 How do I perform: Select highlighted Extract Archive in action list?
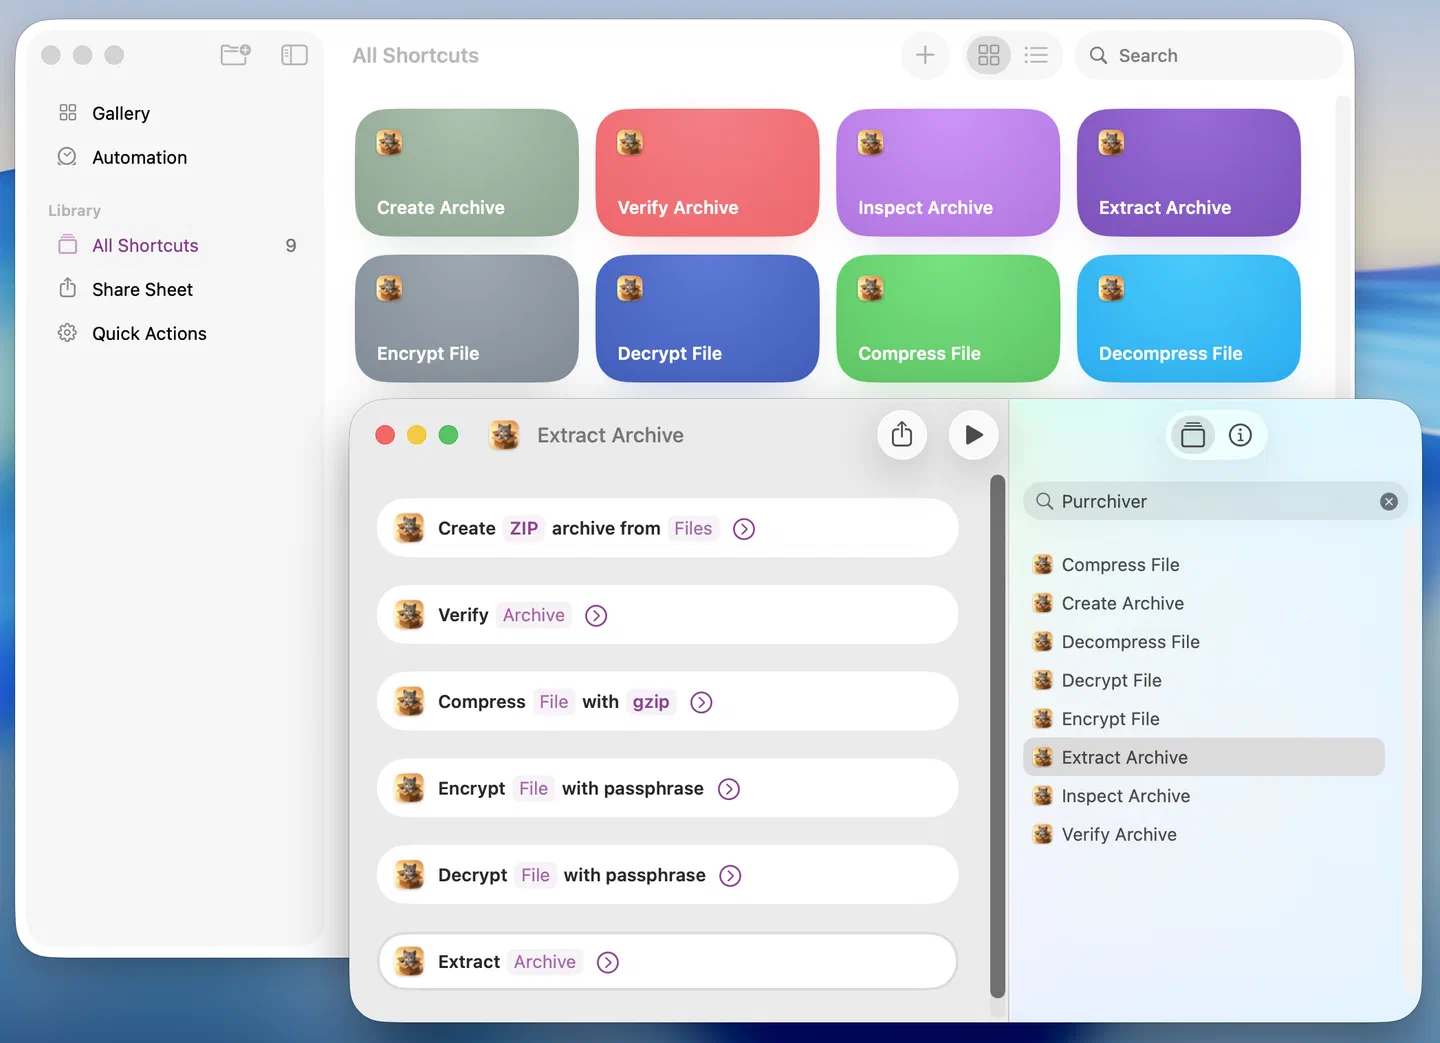pos(1204,757)
